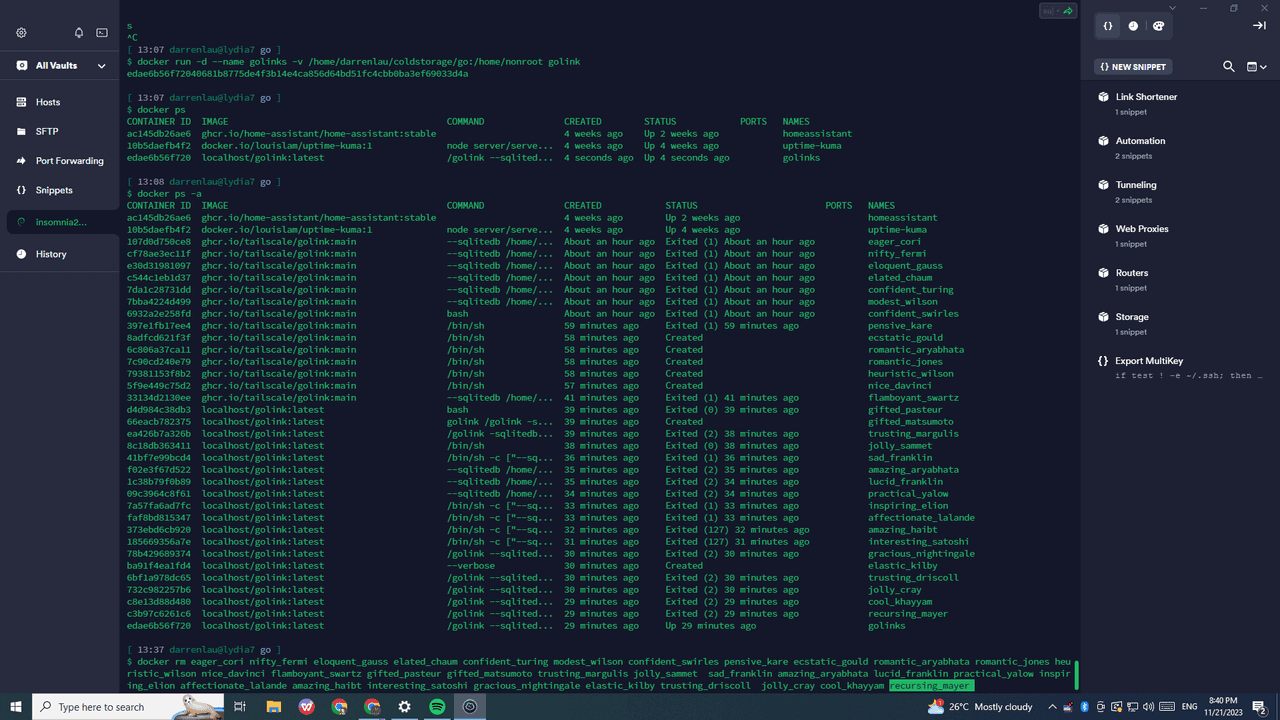Viewport: 1280px width, 720px height.
Task: Open Port Forwarding section
Action: pos(69,161)
